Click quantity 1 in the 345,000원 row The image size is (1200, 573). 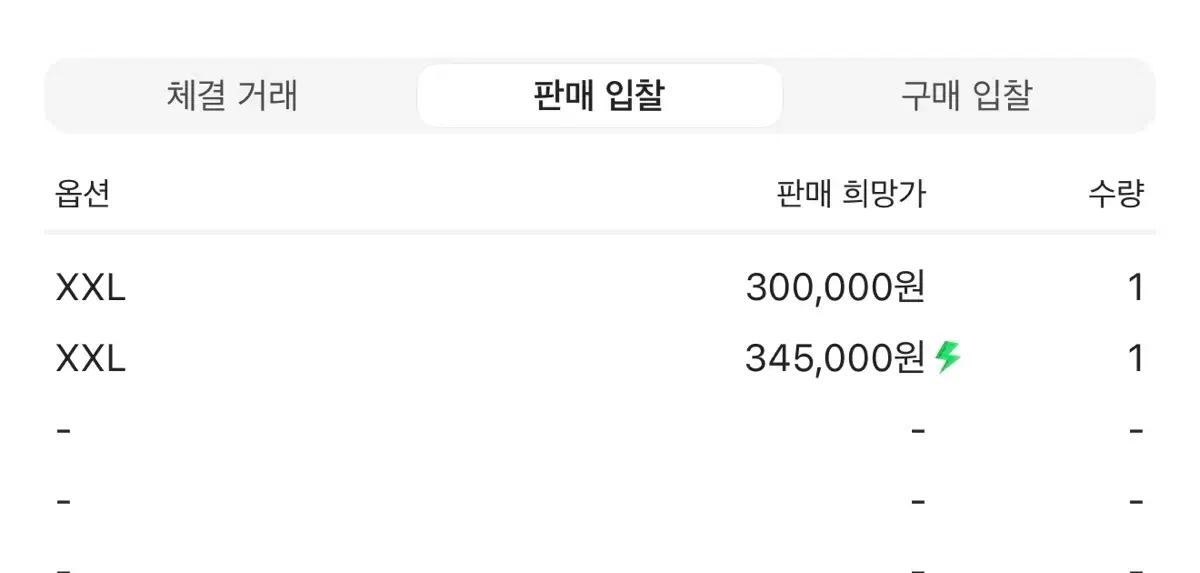1135,358
